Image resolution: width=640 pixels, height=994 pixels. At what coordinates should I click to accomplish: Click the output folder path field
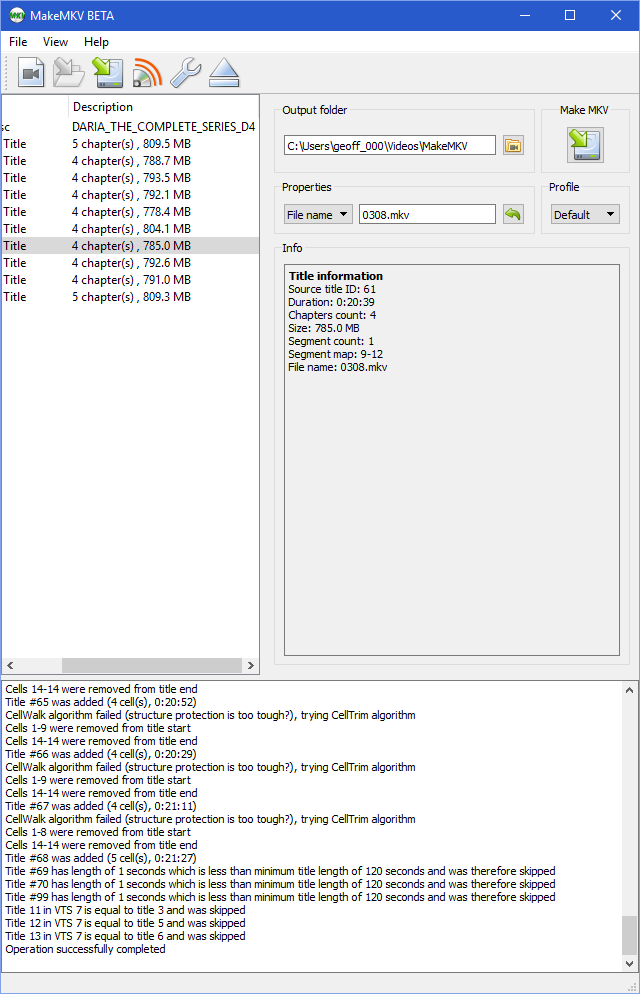click(x=389, y=145)
